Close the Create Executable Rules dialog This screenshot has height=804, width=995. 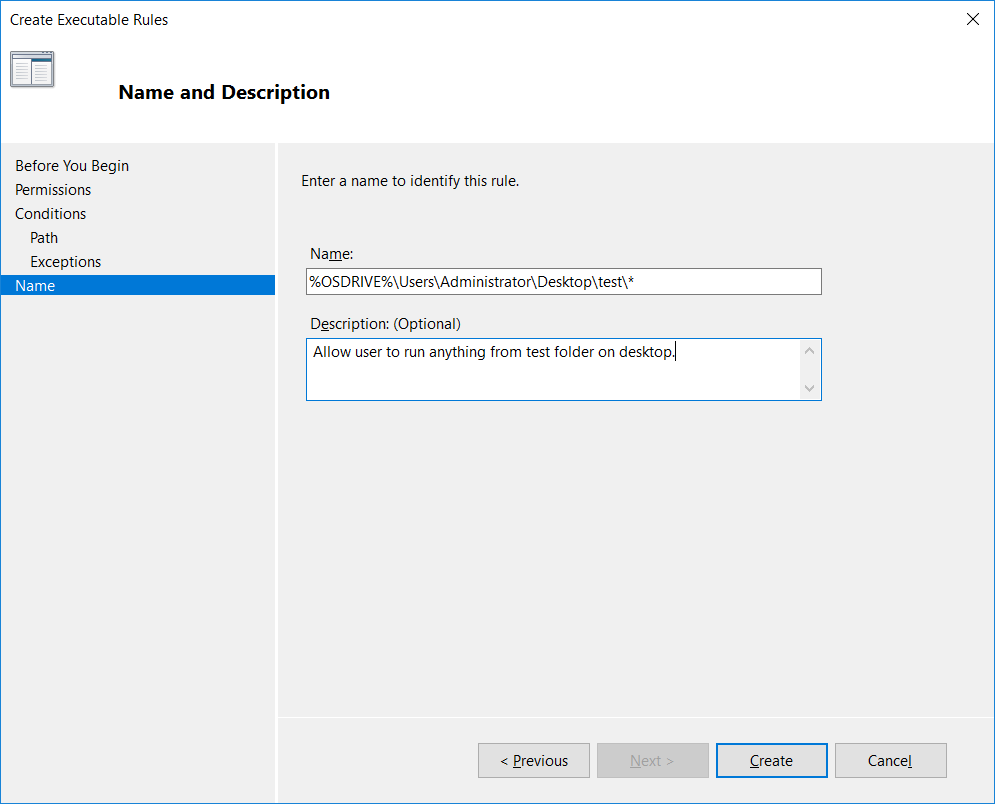click(x=972, y=20)
